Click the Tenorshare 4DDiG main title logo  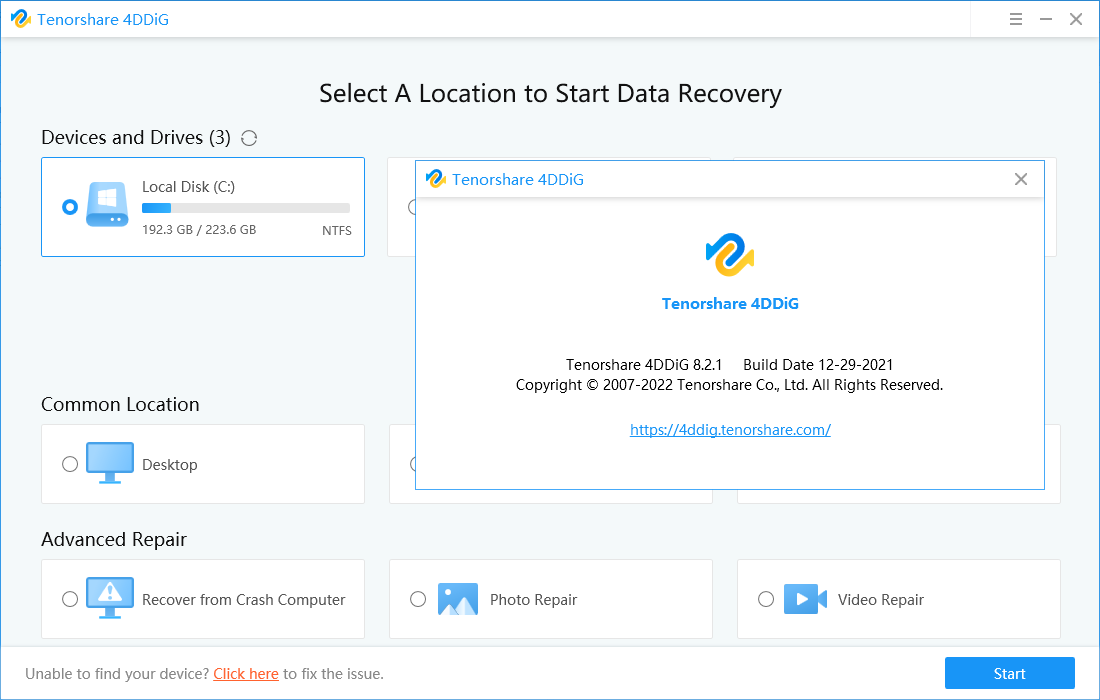point(21,19)
